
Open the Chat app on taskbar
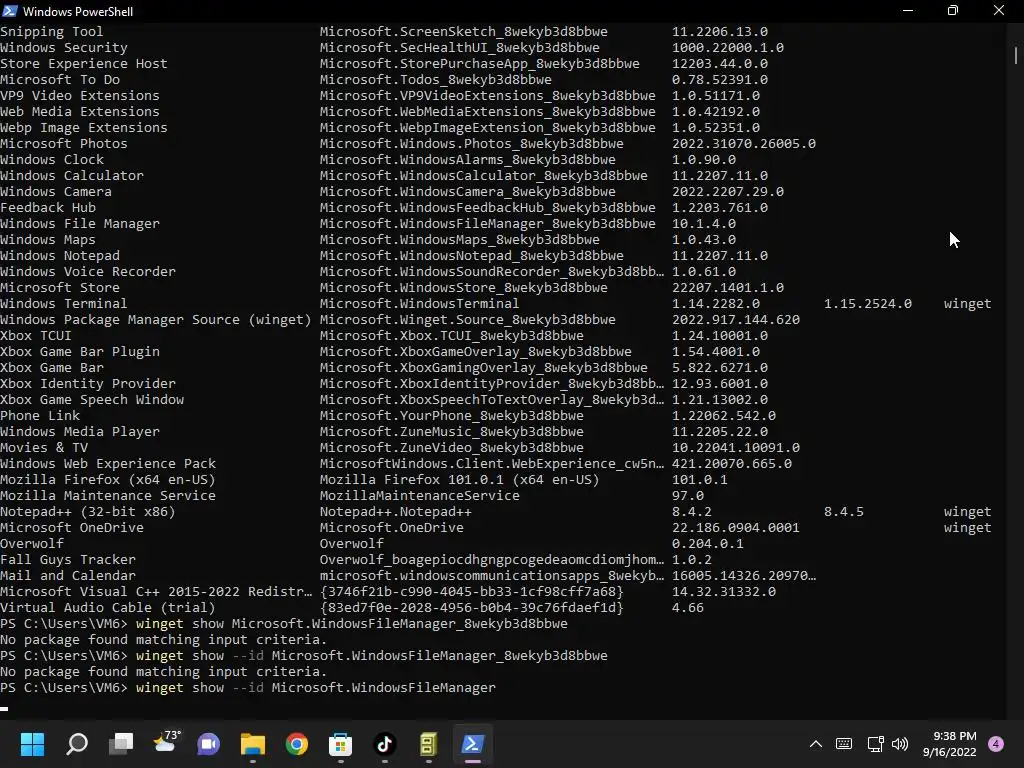209,744
